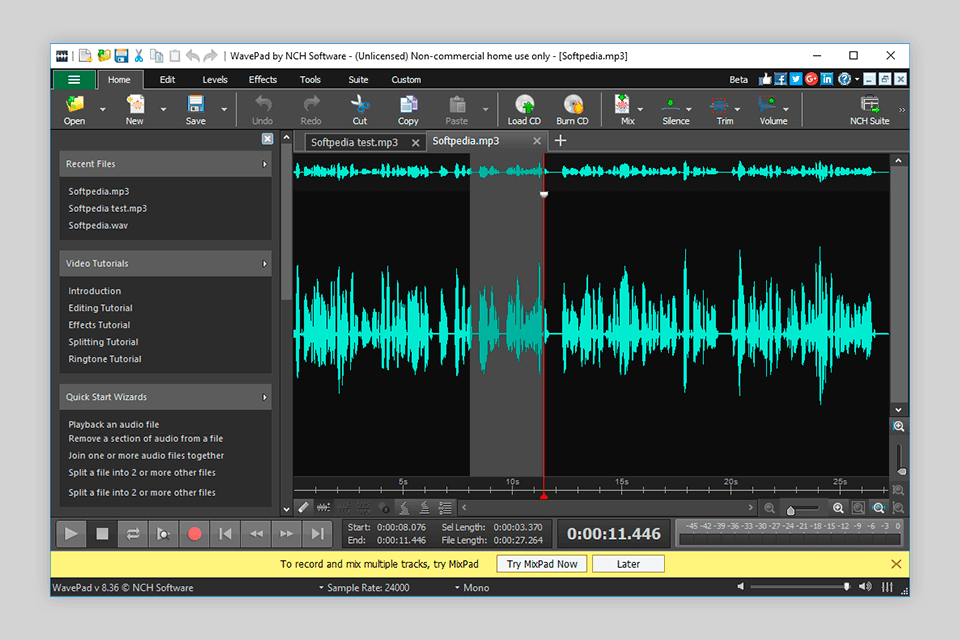Click the quick-access scissors icon in the title bar
This screenshot has width=960, height=640.
click(x=139, y=56)
